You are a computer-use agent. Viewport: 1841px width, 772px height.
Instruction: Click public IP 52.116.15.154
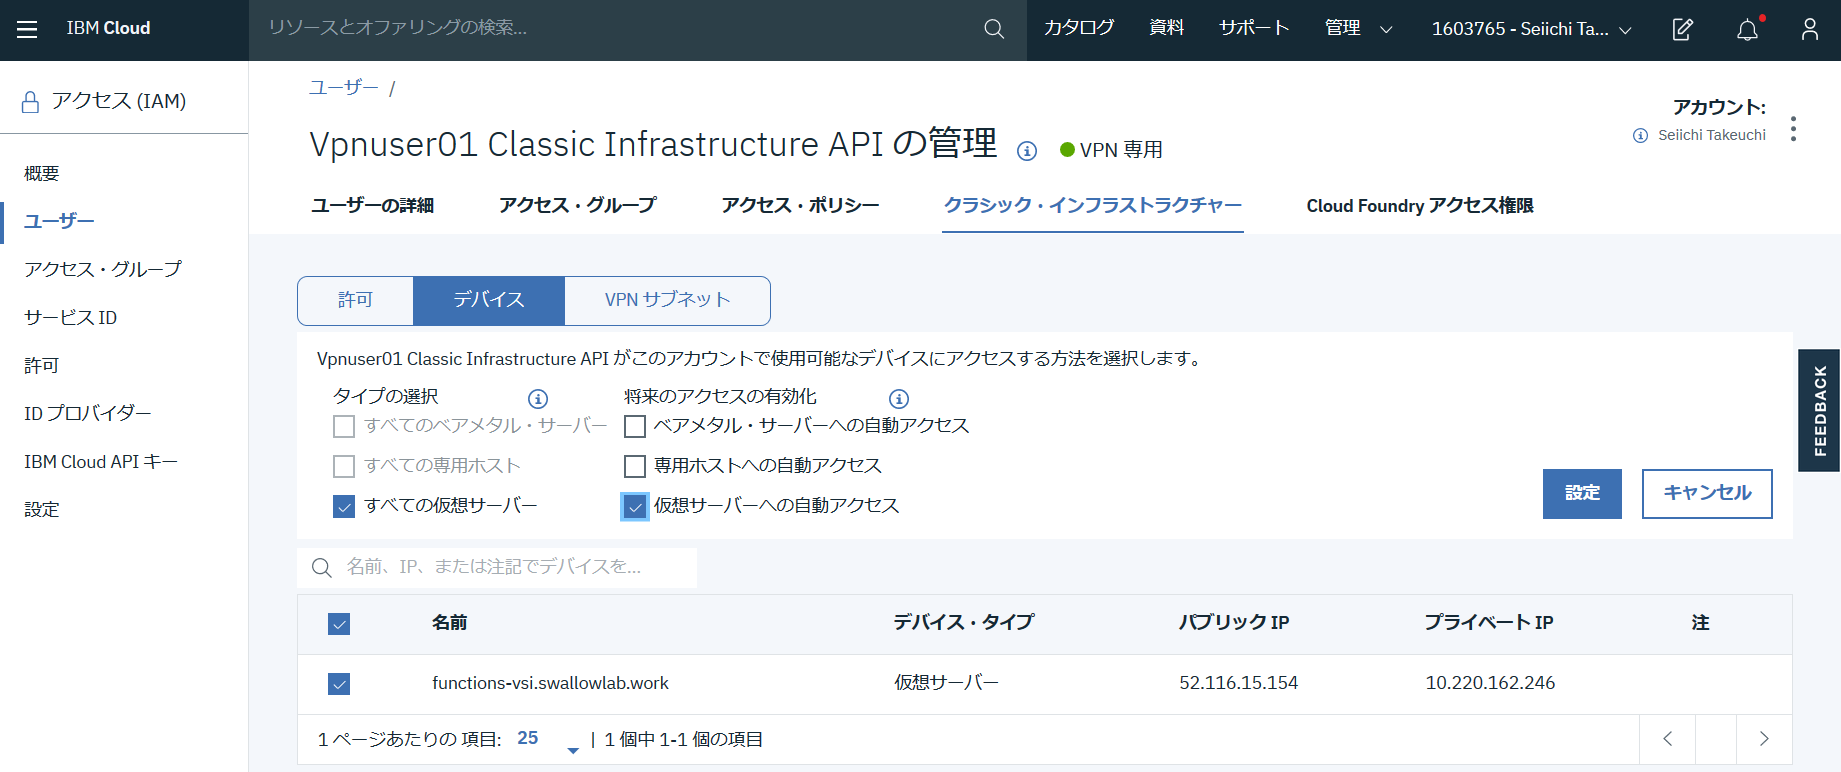pos(1238,684)
